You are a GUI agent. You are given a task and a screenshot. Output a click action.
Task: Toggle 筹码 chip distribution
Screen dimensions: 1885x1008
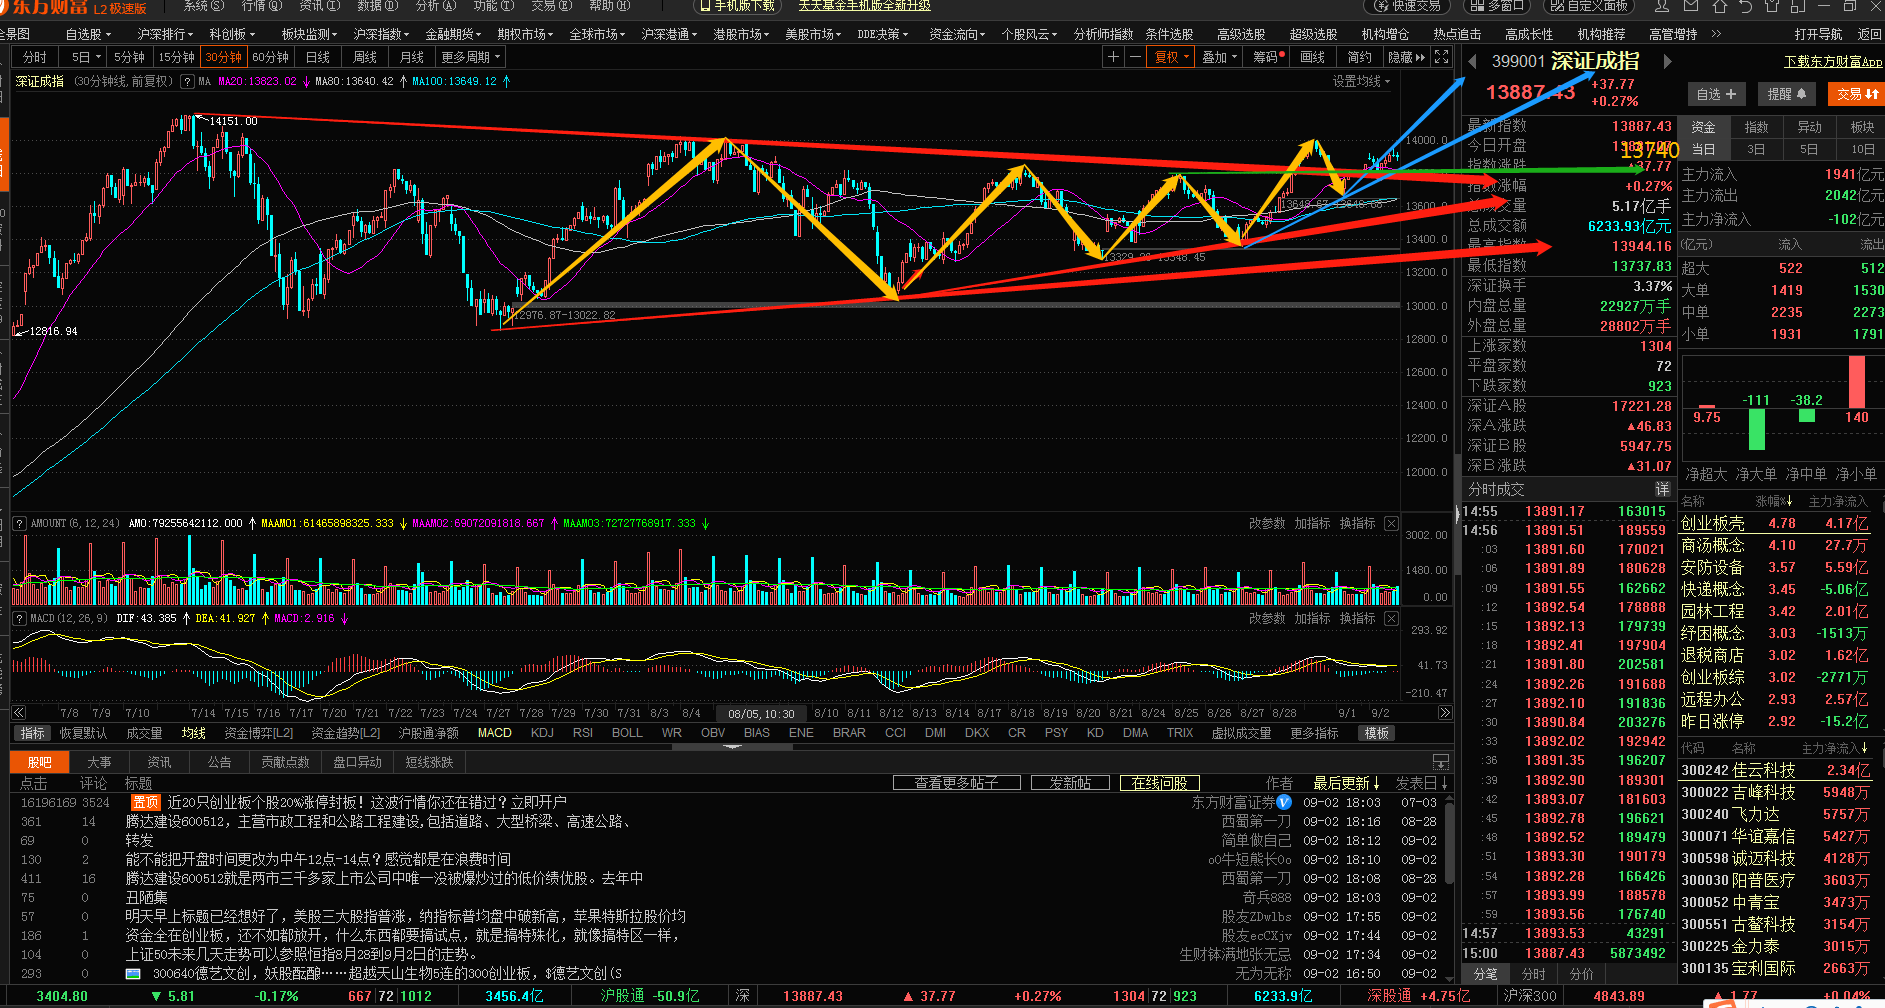click(1268, 57)
